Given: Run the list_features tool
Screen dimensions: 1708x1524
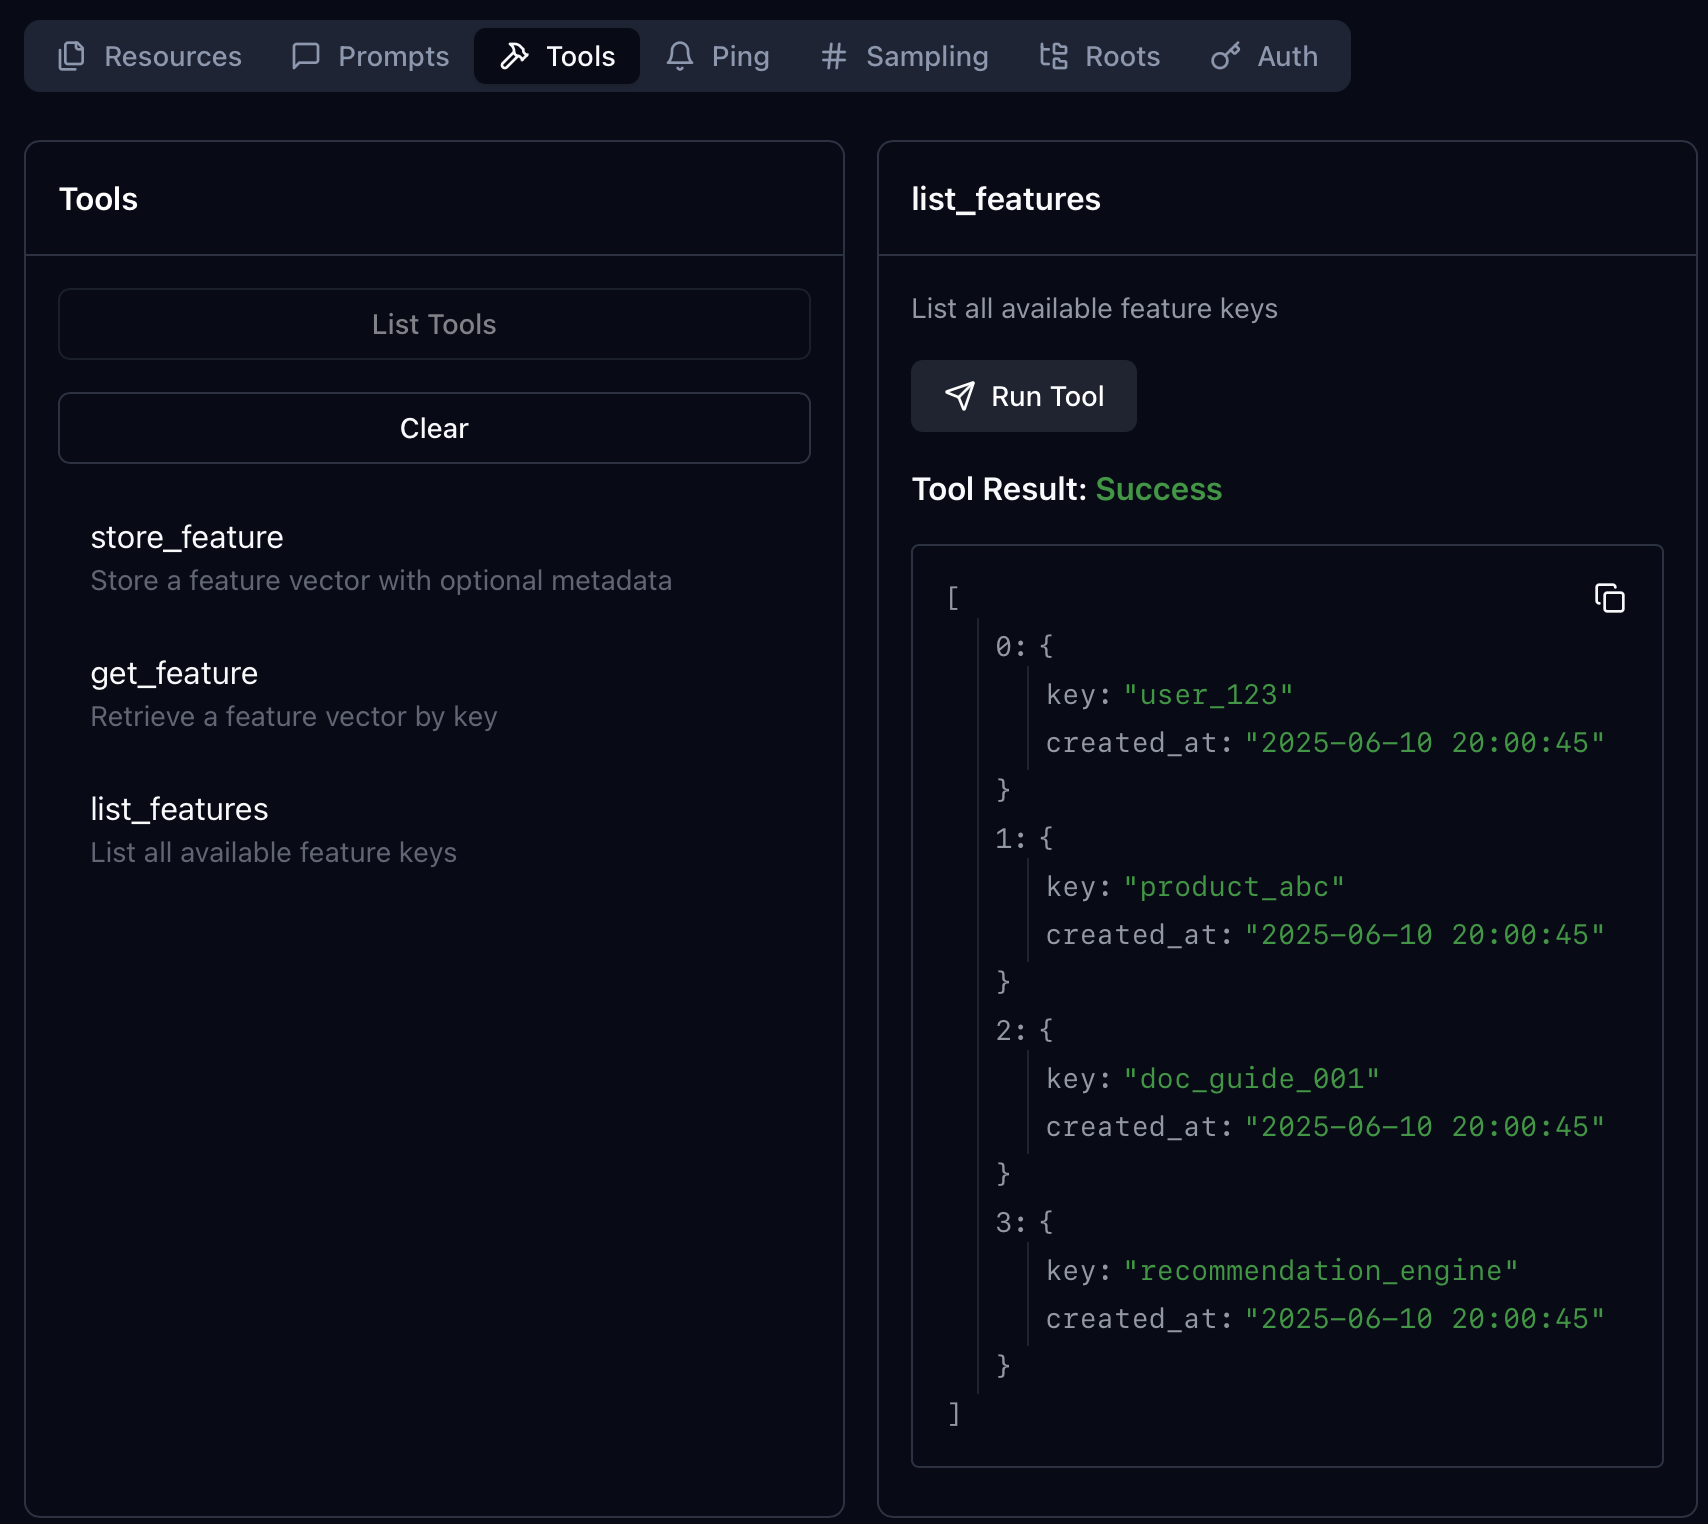Looking at the screenshot, I should 1024,396.
